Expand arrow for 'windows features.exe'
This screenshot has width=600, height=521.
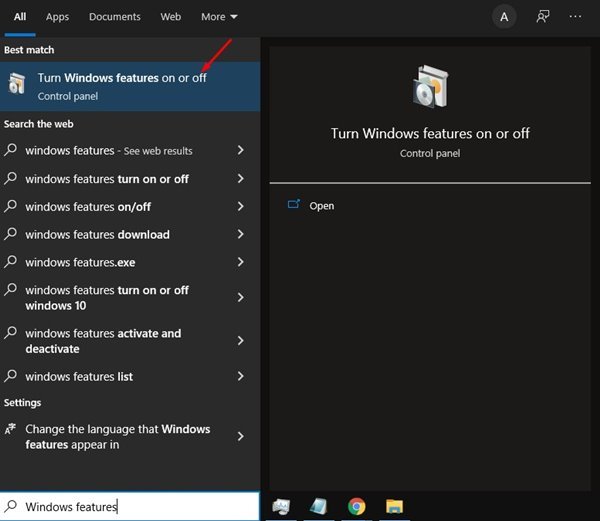tap(240, 262)
